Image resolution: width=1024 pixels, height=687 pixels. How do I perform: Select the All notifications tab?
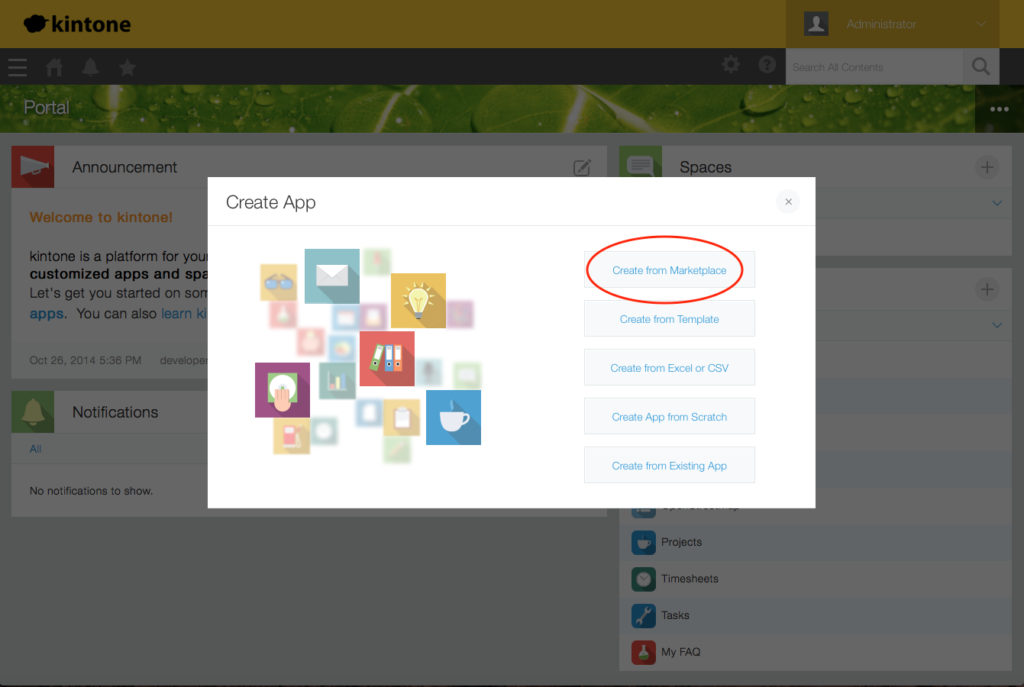pyautogui.click(x=35, y=449)
